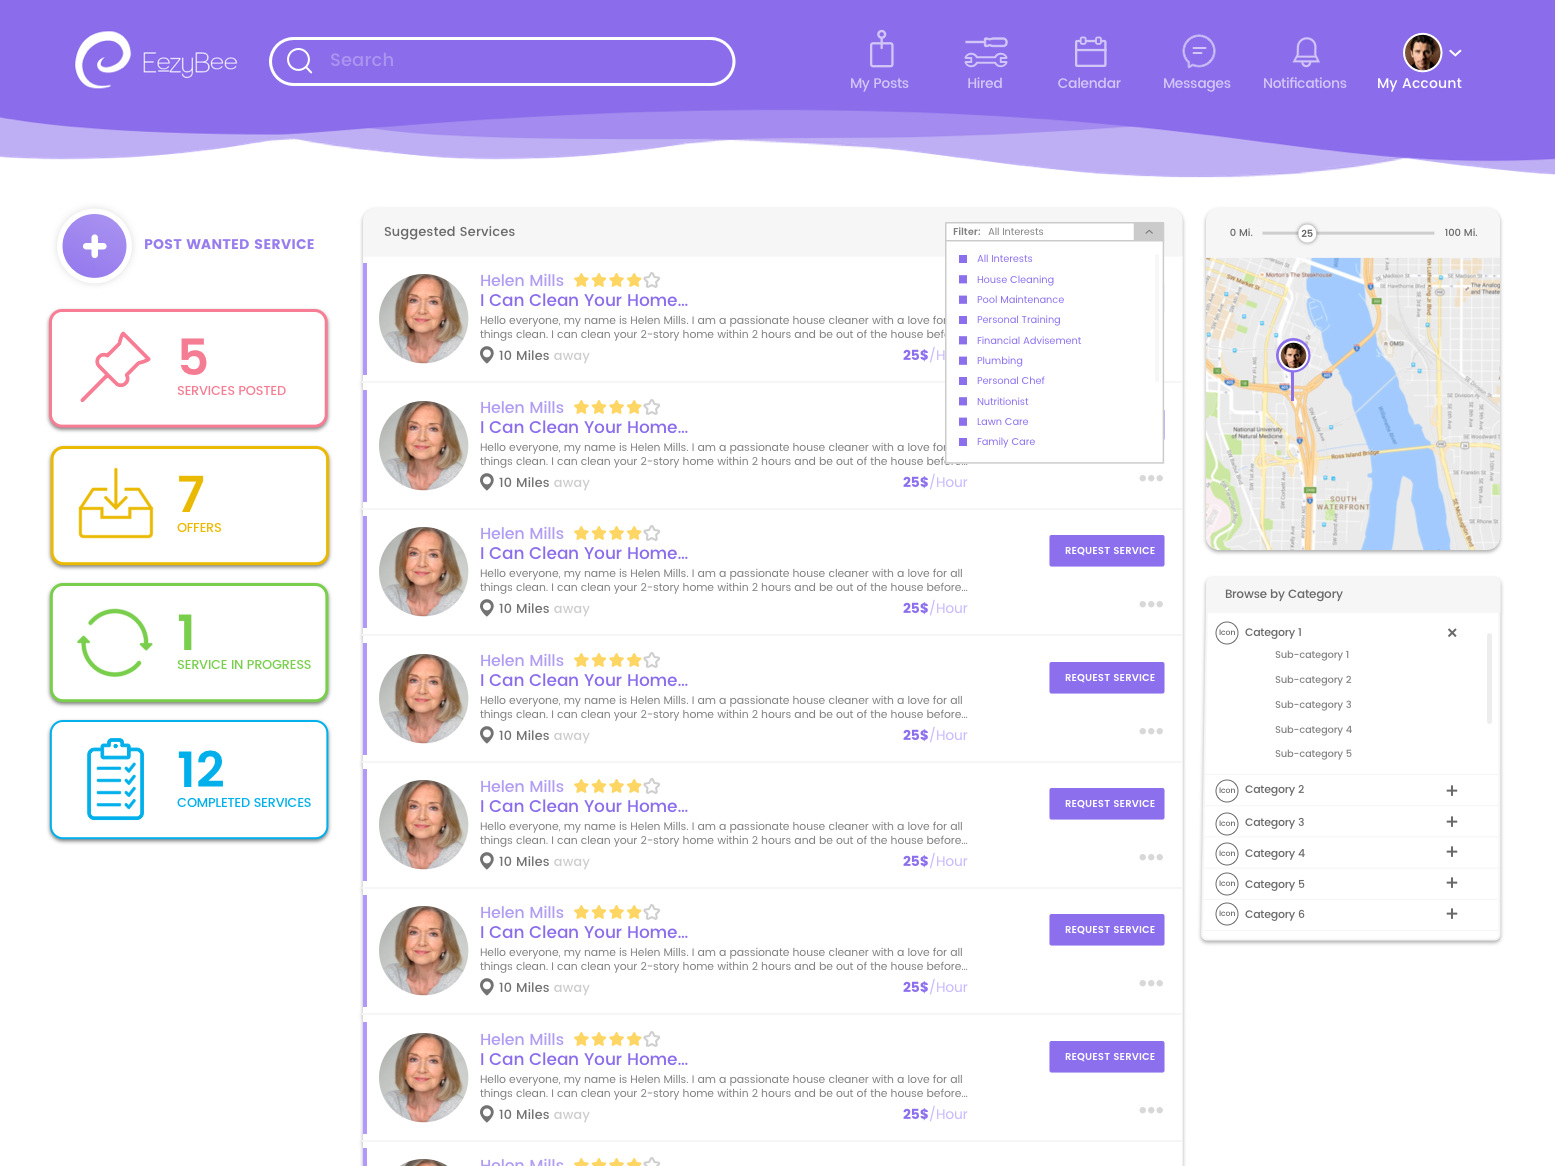This screenshot has height=1166, width=1555.
Task: Select the House Cleaning interest checkbox
Action: pos(964,279)
